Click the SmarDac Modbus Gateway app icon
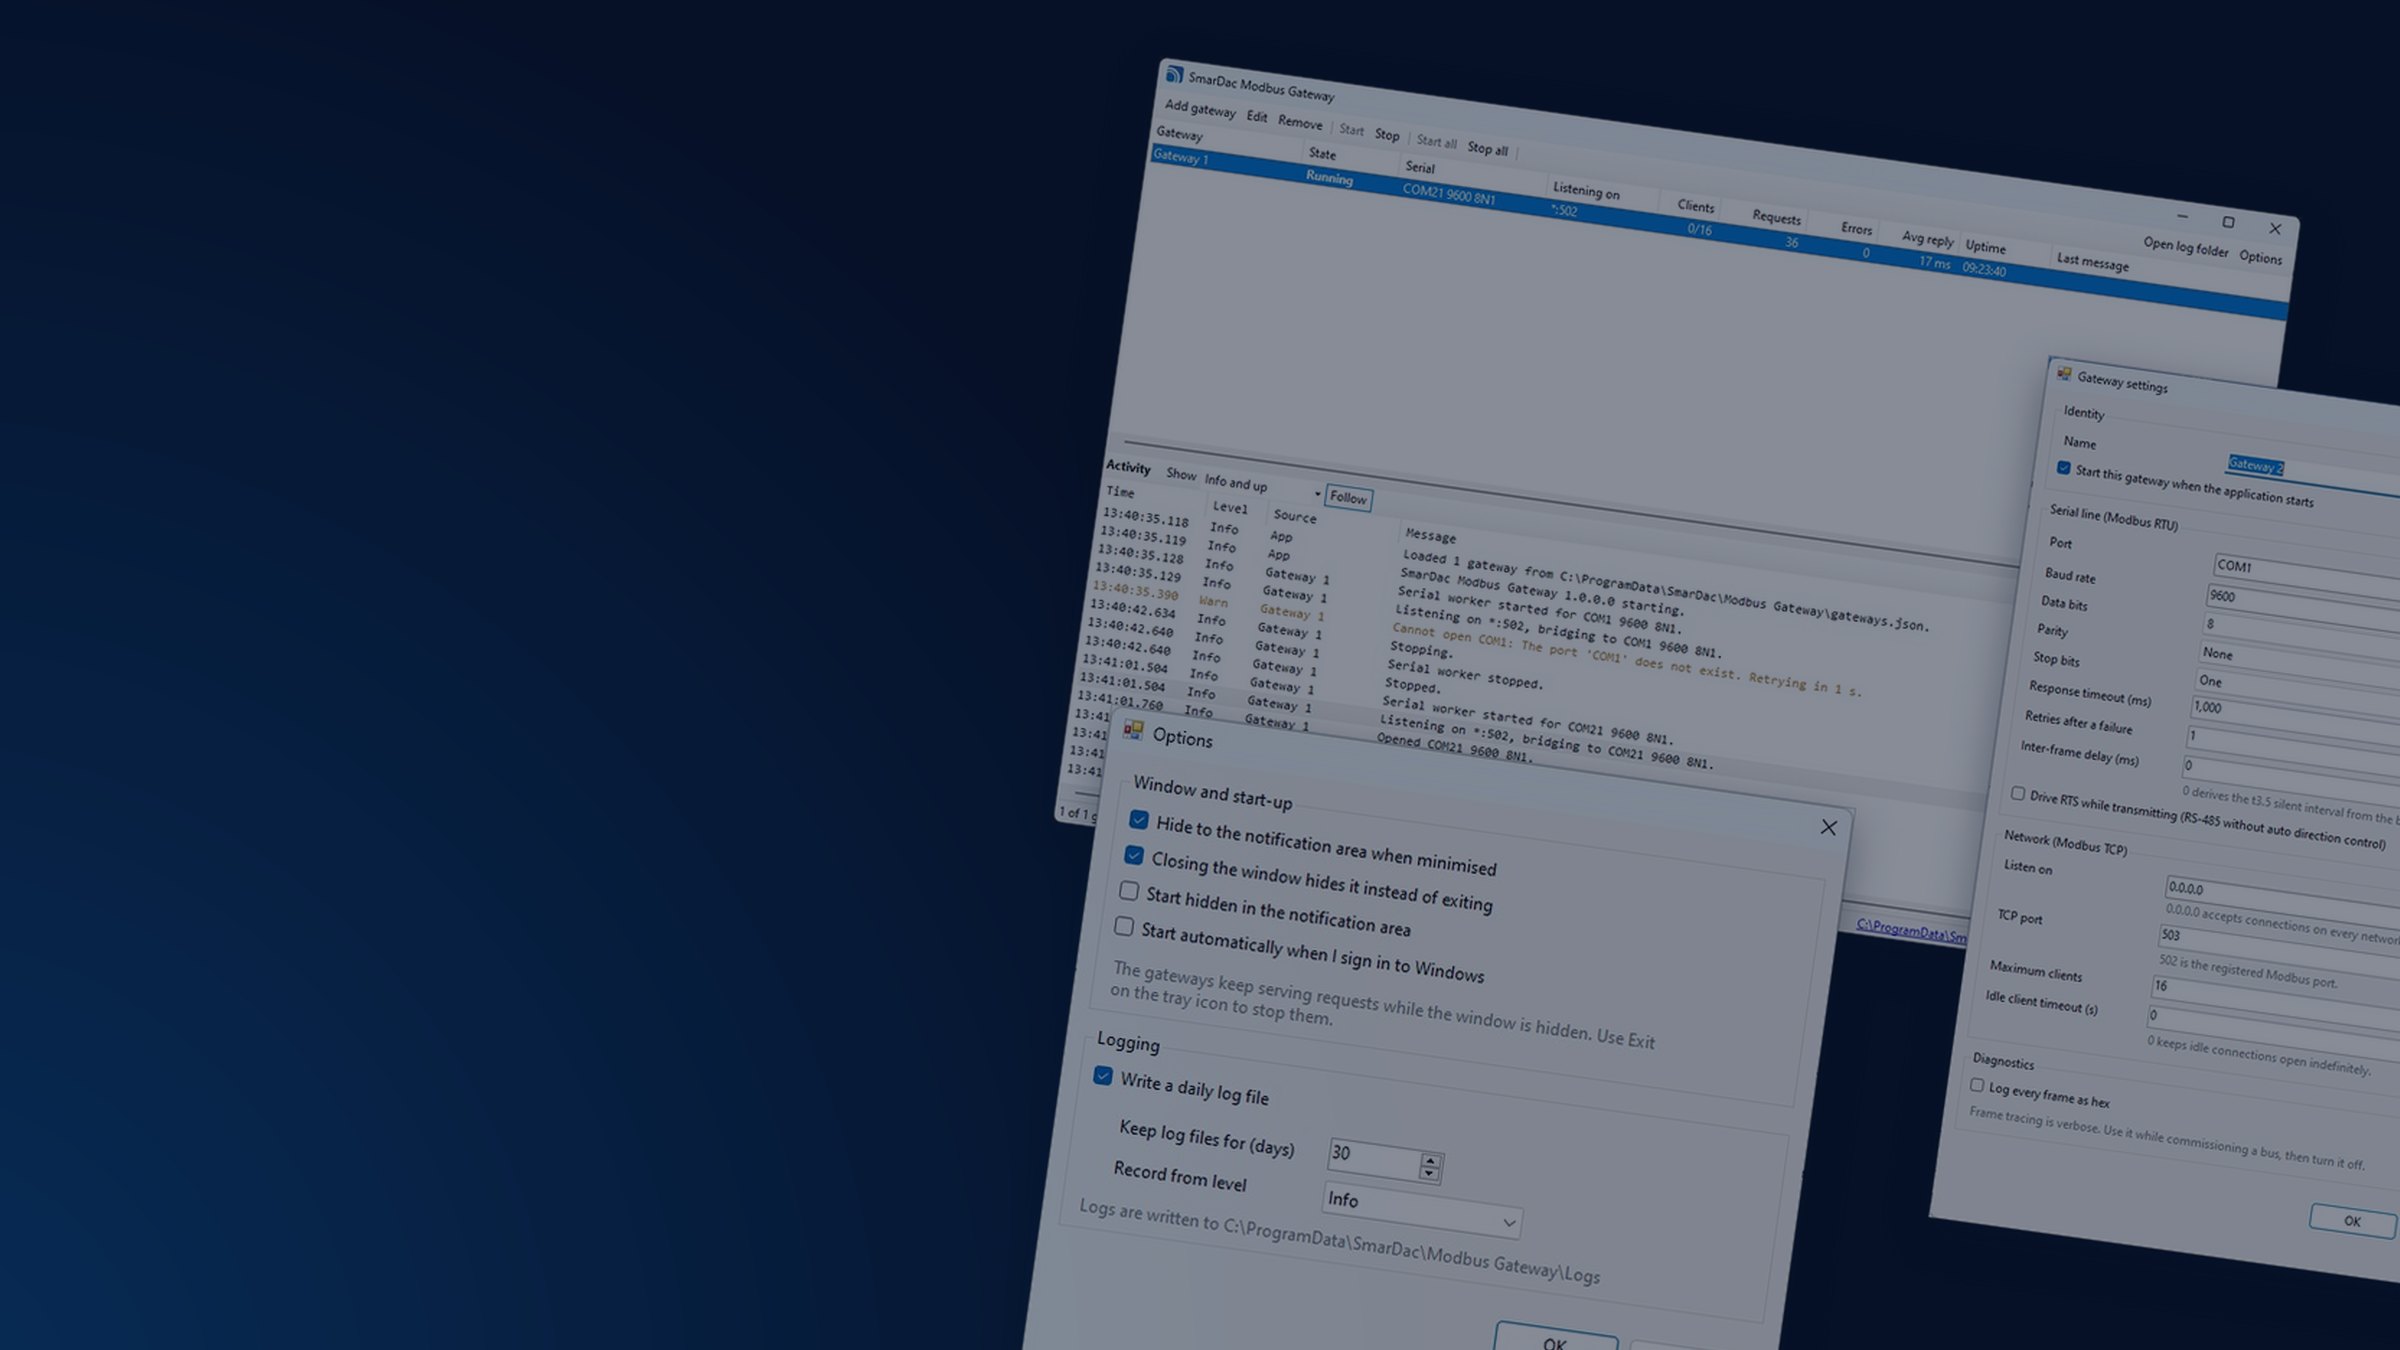Screen dimensions: 2400x1350 1174,75
